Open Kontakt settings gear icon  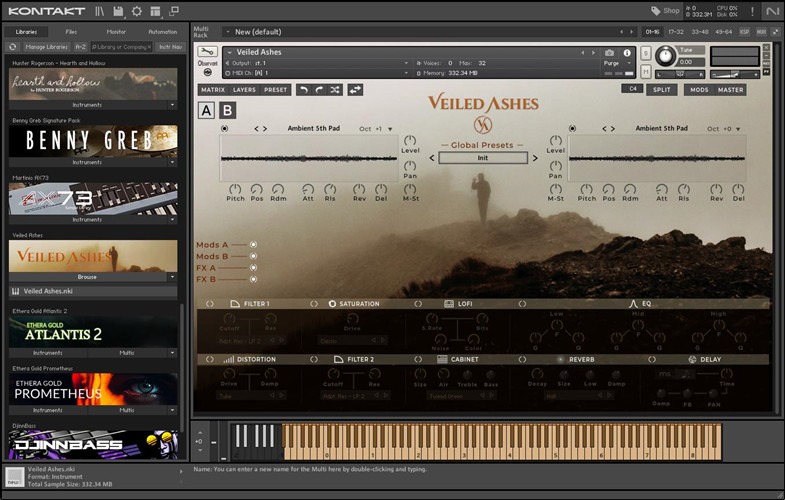(x=137, y=11)
